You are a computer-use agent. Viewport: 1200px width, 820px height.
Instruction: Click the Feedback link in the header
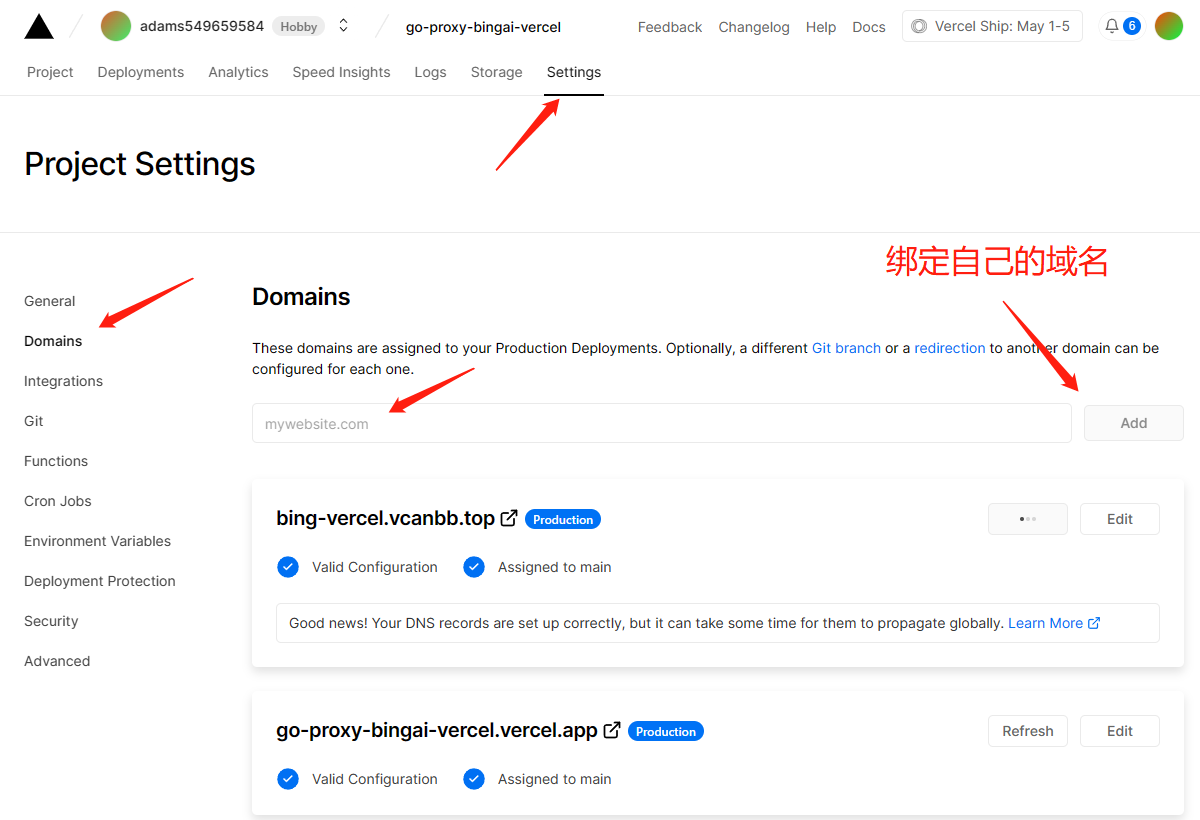click(x=670, y=27)
